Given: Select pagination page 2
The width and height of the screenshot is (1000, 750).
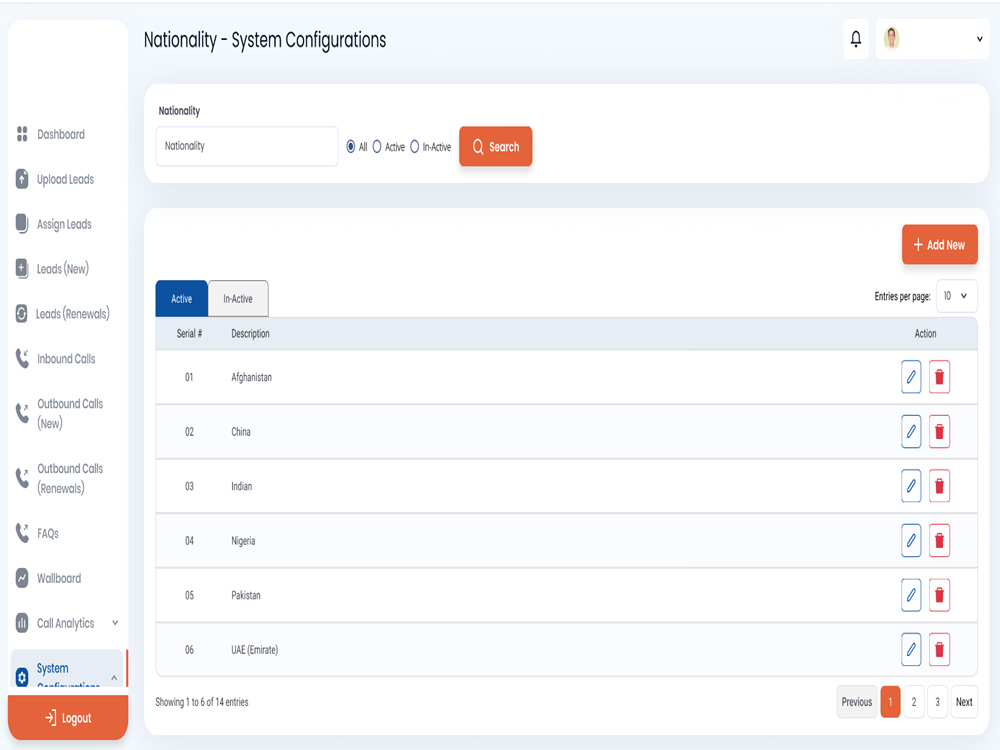Looking at the screenshot, I should [x=914, y=702].
